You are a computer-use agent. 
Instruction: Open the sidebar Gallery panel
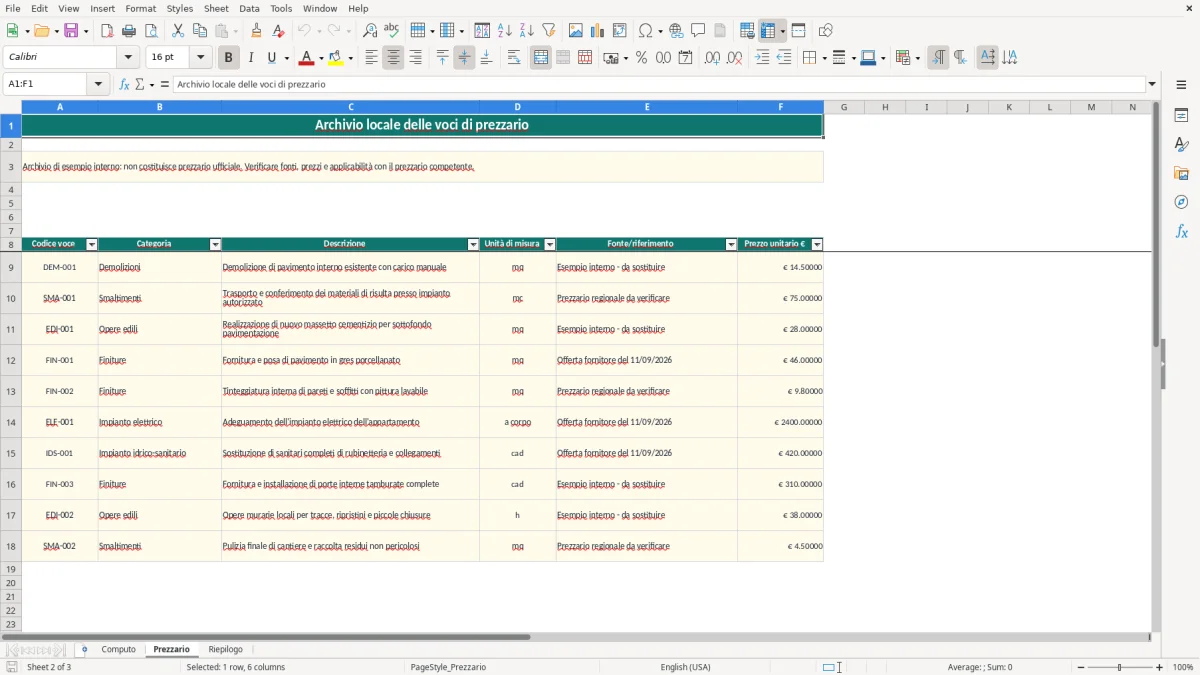(x=1181, y=174)
